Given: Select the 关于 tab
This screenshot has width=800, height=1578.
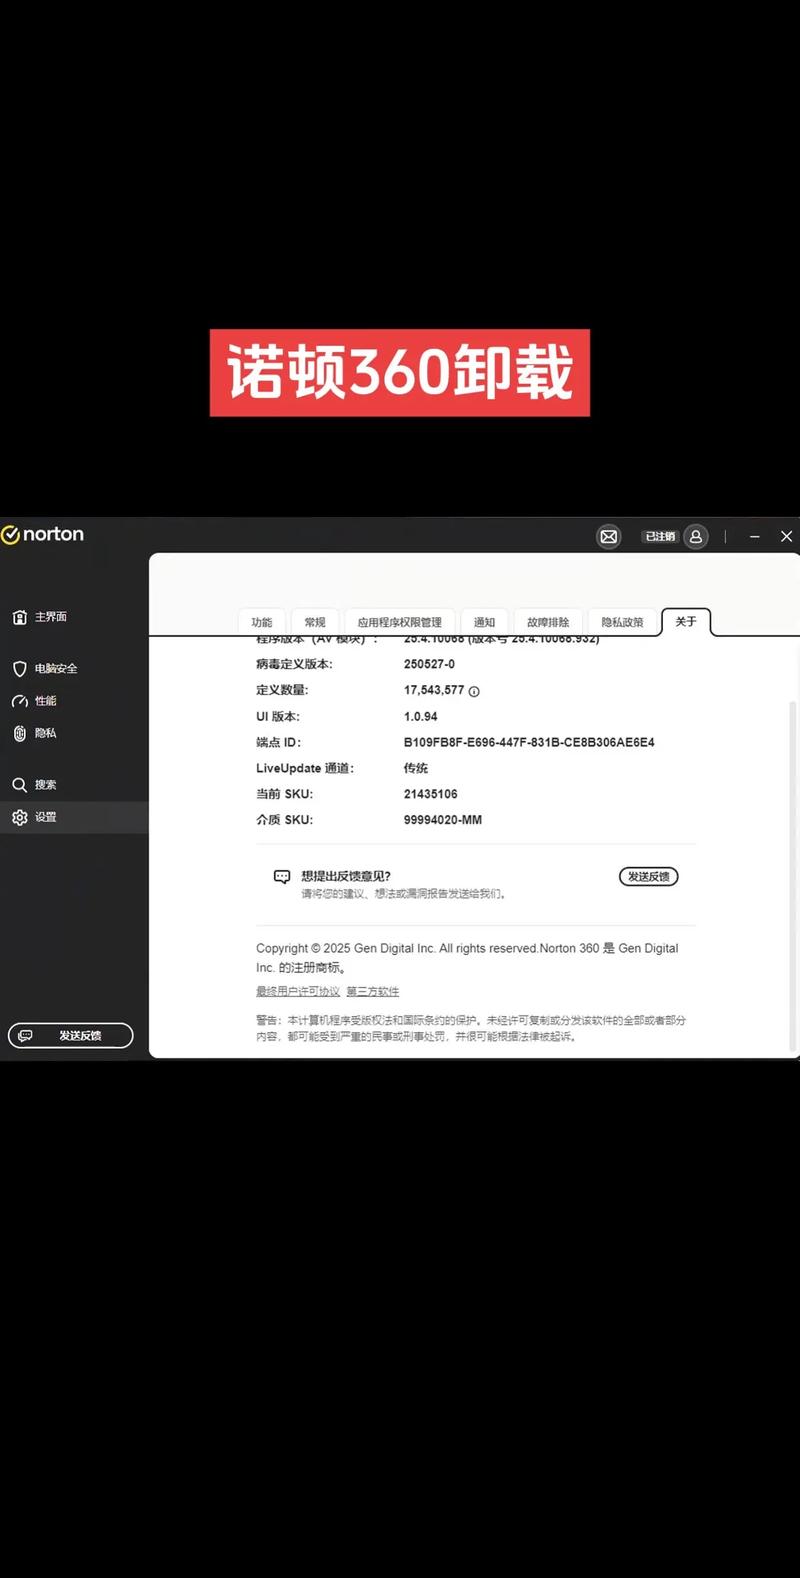Looking at the screenshot, I should [686, 621].
